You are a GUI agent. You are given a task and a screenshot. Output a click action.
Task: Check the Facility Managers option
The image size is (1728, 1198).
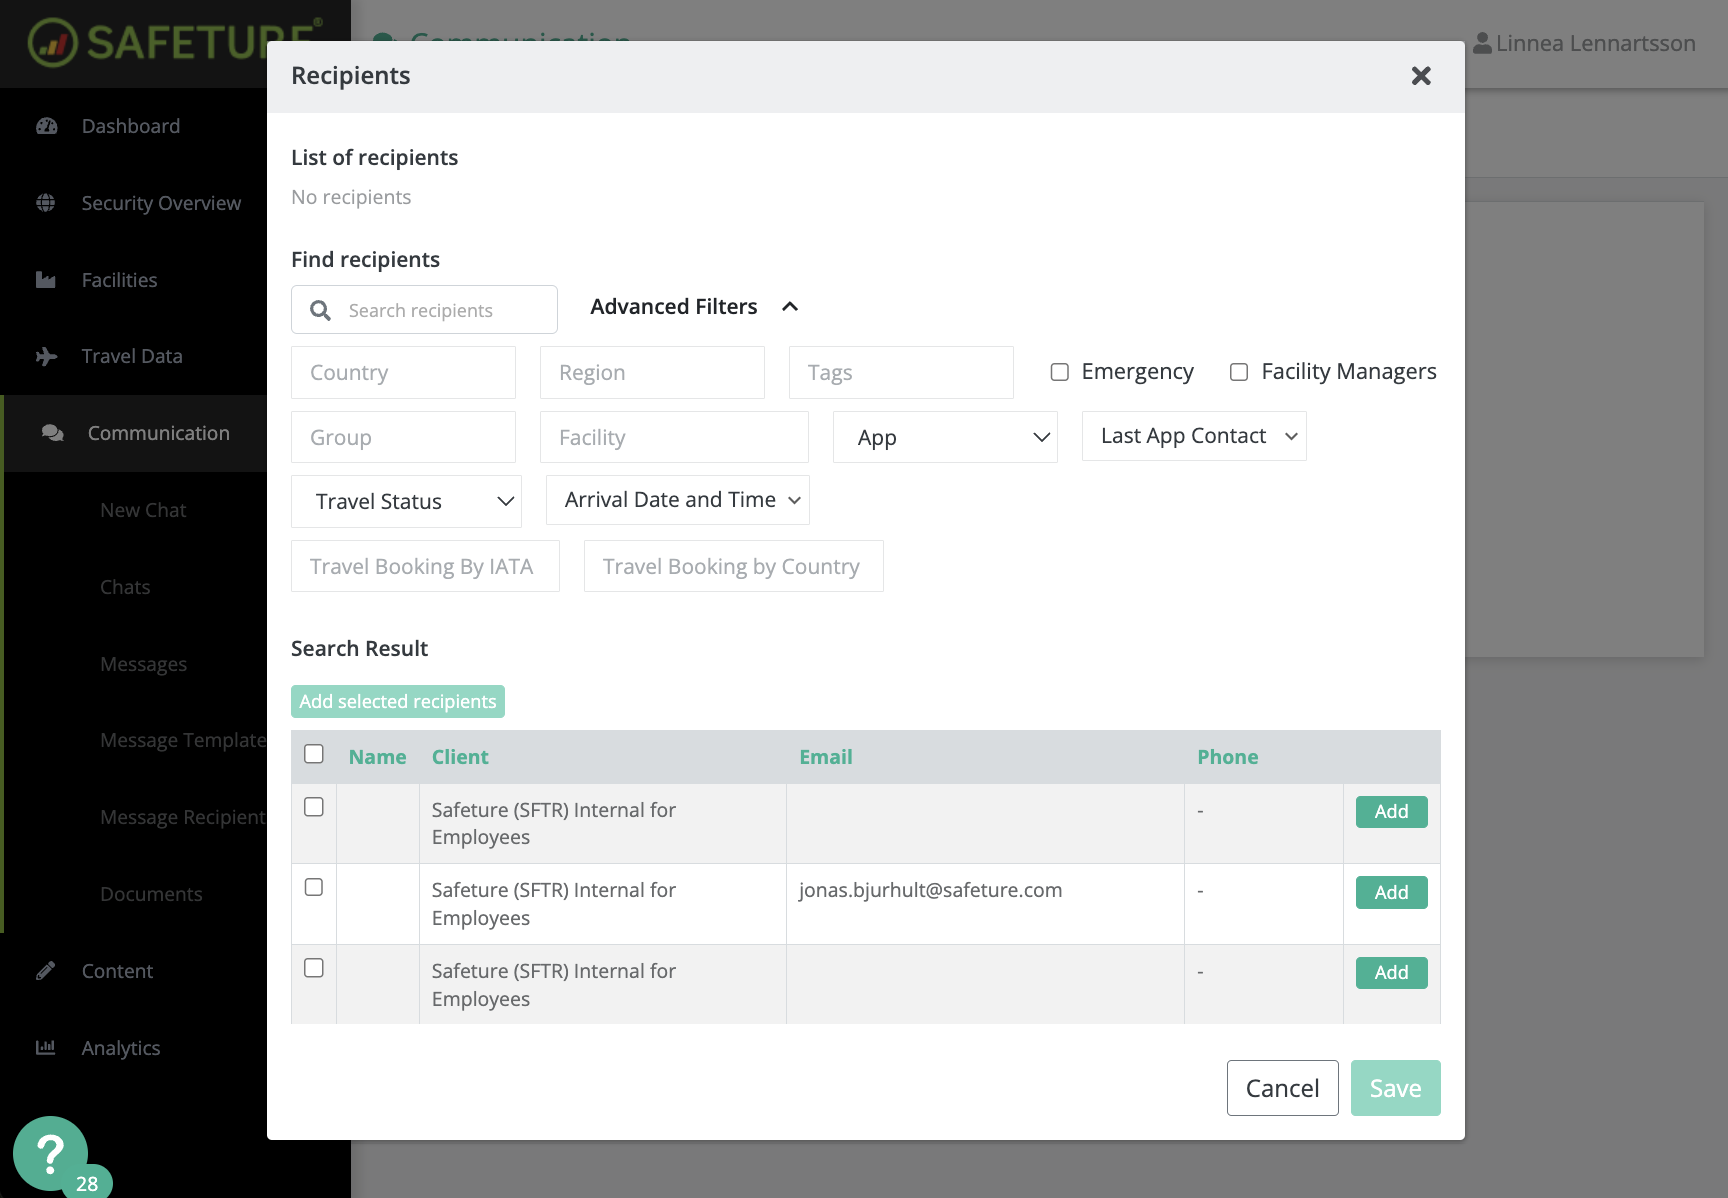pyautogui.click(x=1238, y=372)
